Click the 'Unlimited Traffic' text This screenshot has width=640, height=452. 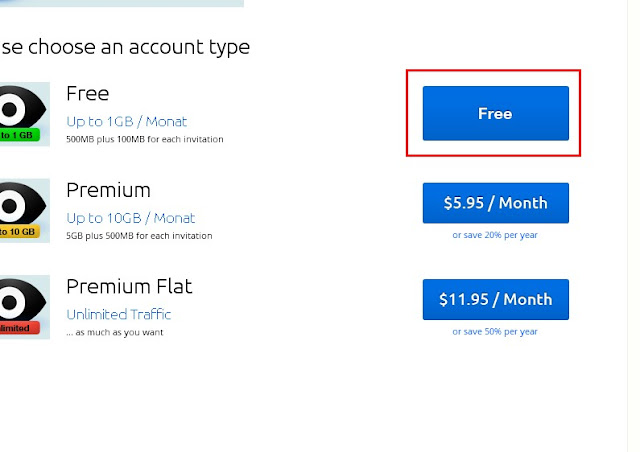118,314
